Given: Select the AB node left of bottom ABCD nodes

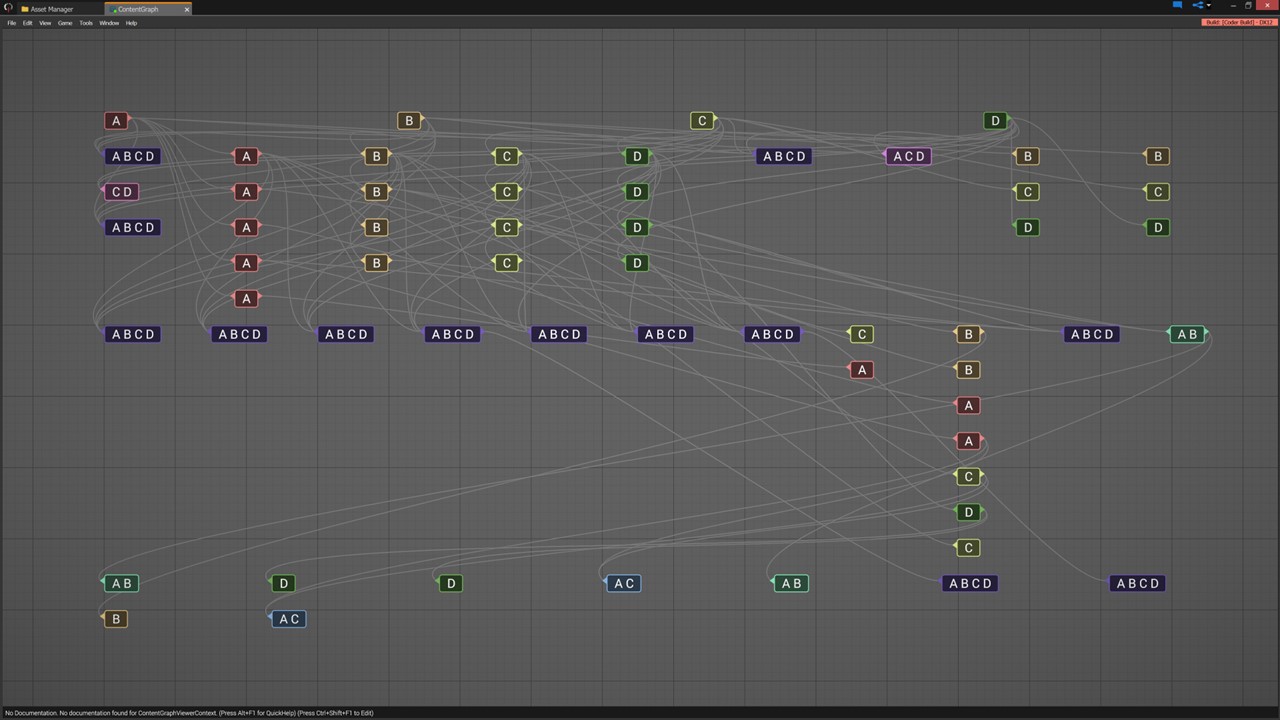Looking at the screenshot, I should 791,583.
